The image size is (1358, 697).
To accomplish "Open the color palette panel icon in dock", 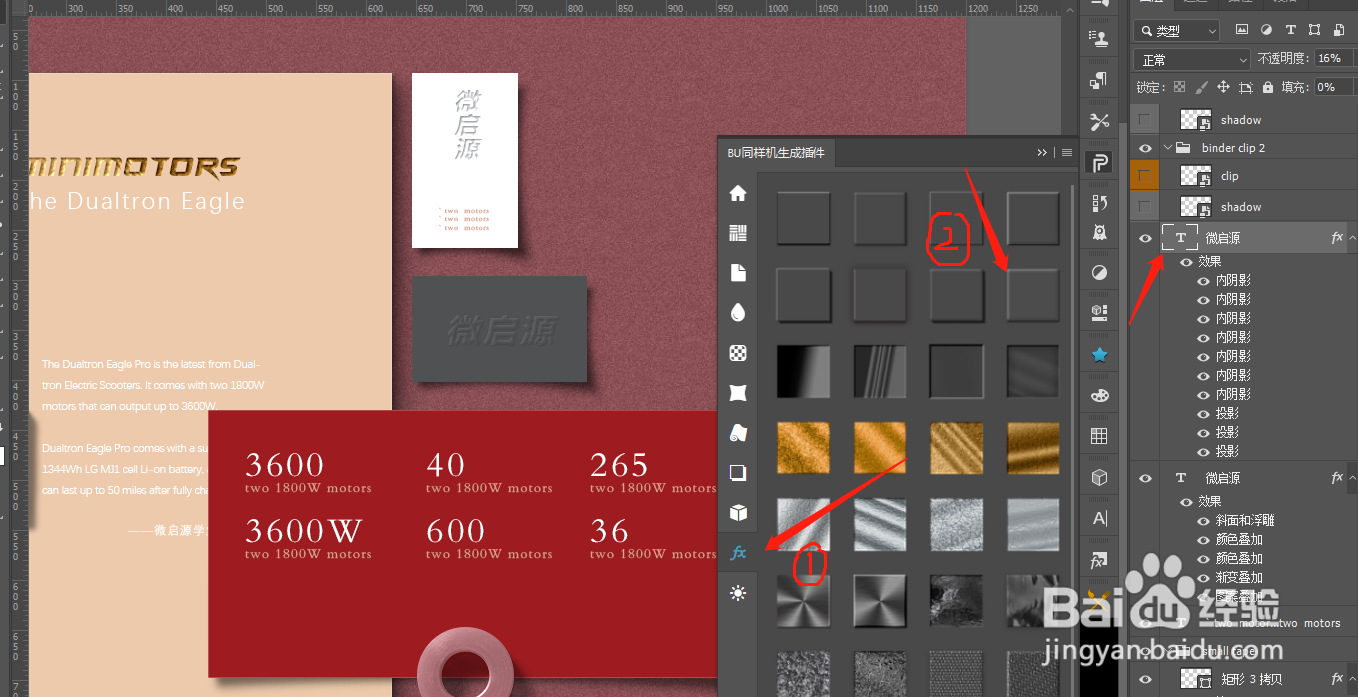I will 1100,395.
